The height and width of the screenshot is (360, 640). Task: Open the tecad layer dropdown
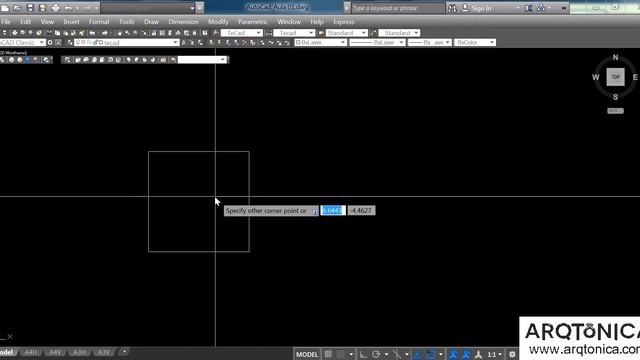[127, 42]
